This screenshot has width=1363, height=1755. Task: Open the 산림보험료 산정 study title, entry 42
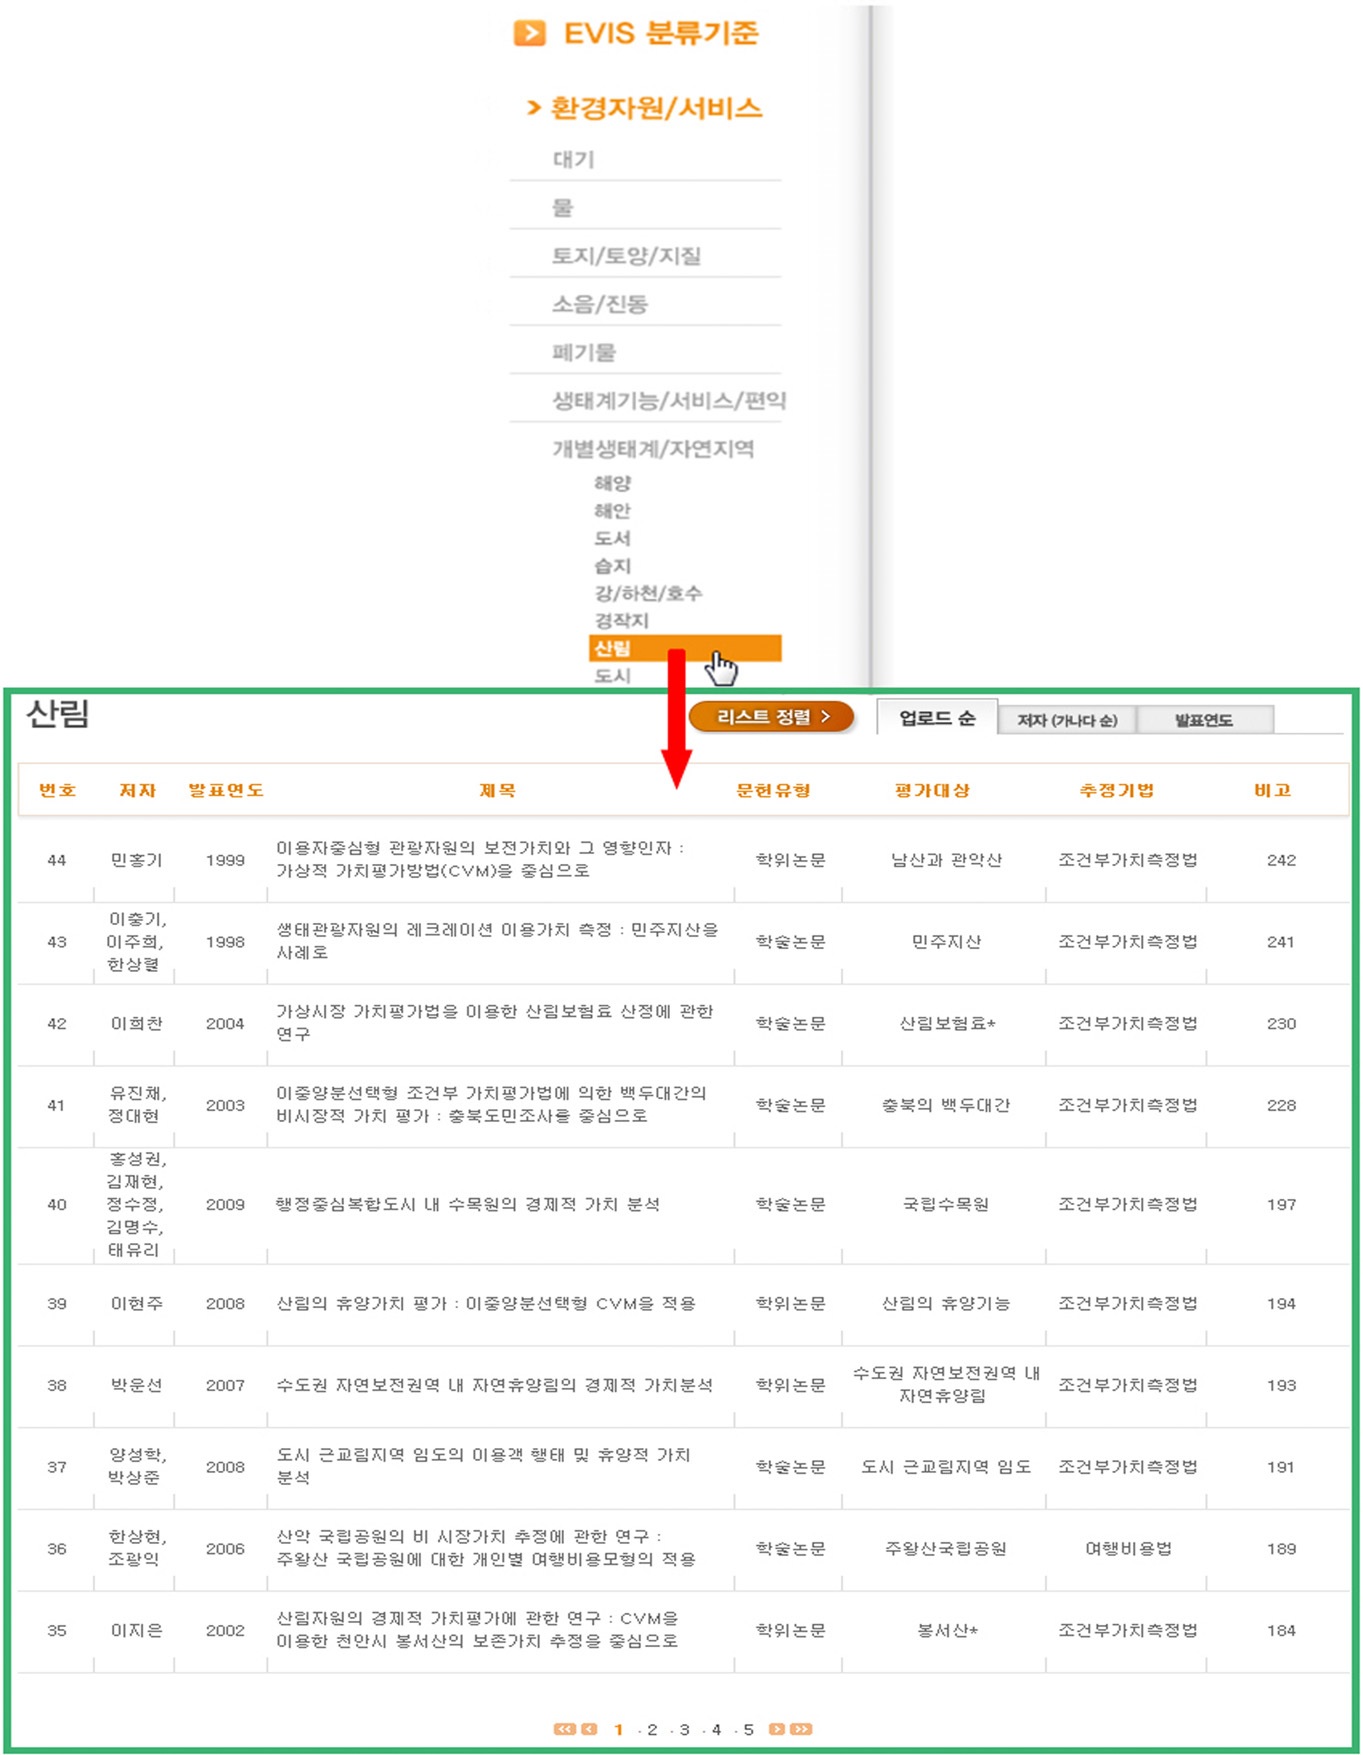pos(494,1023)
